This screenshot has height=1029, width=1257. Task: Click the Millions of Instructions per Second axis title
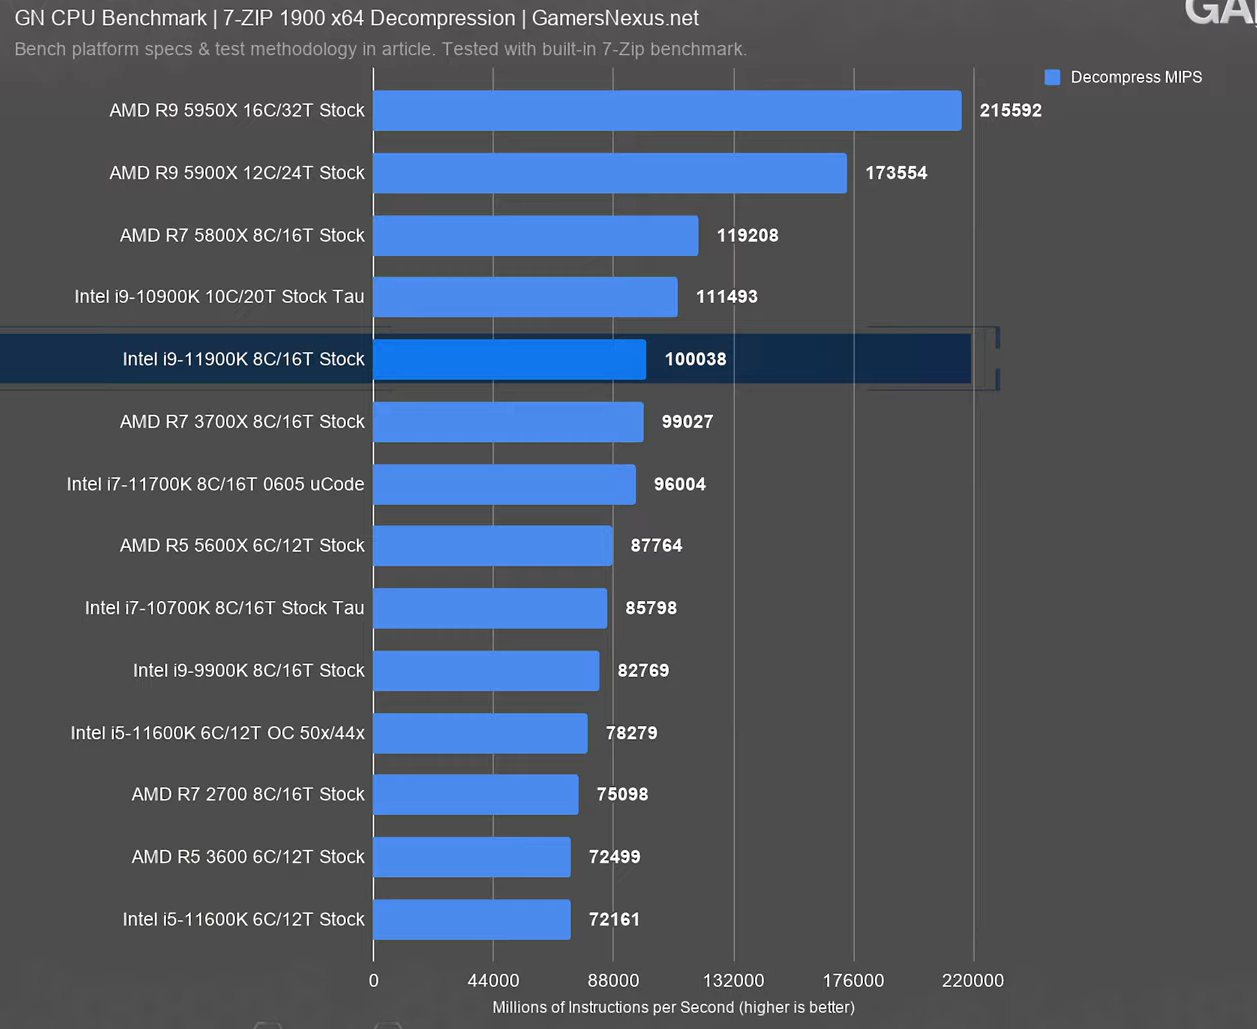[x=673, y=1007]
